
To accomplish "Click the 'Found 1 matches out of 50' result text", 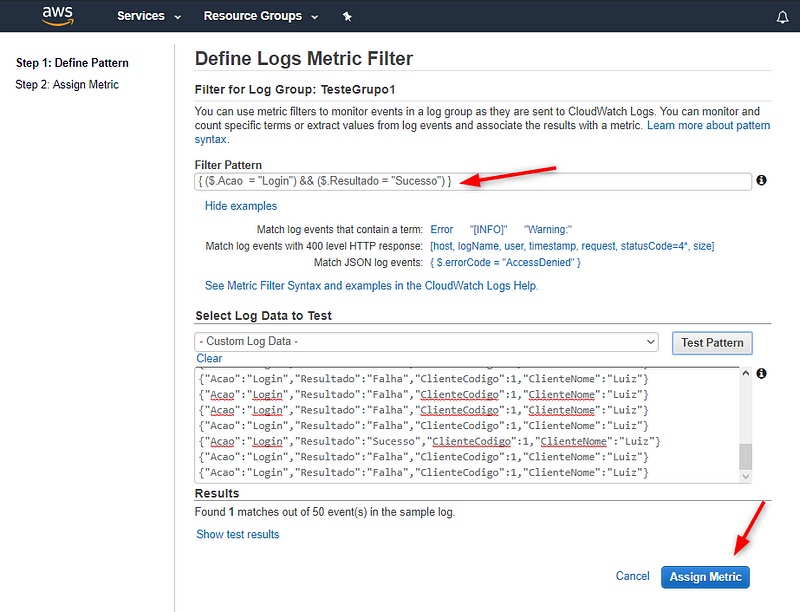I will pyautogui.click(x=324, y=512).
